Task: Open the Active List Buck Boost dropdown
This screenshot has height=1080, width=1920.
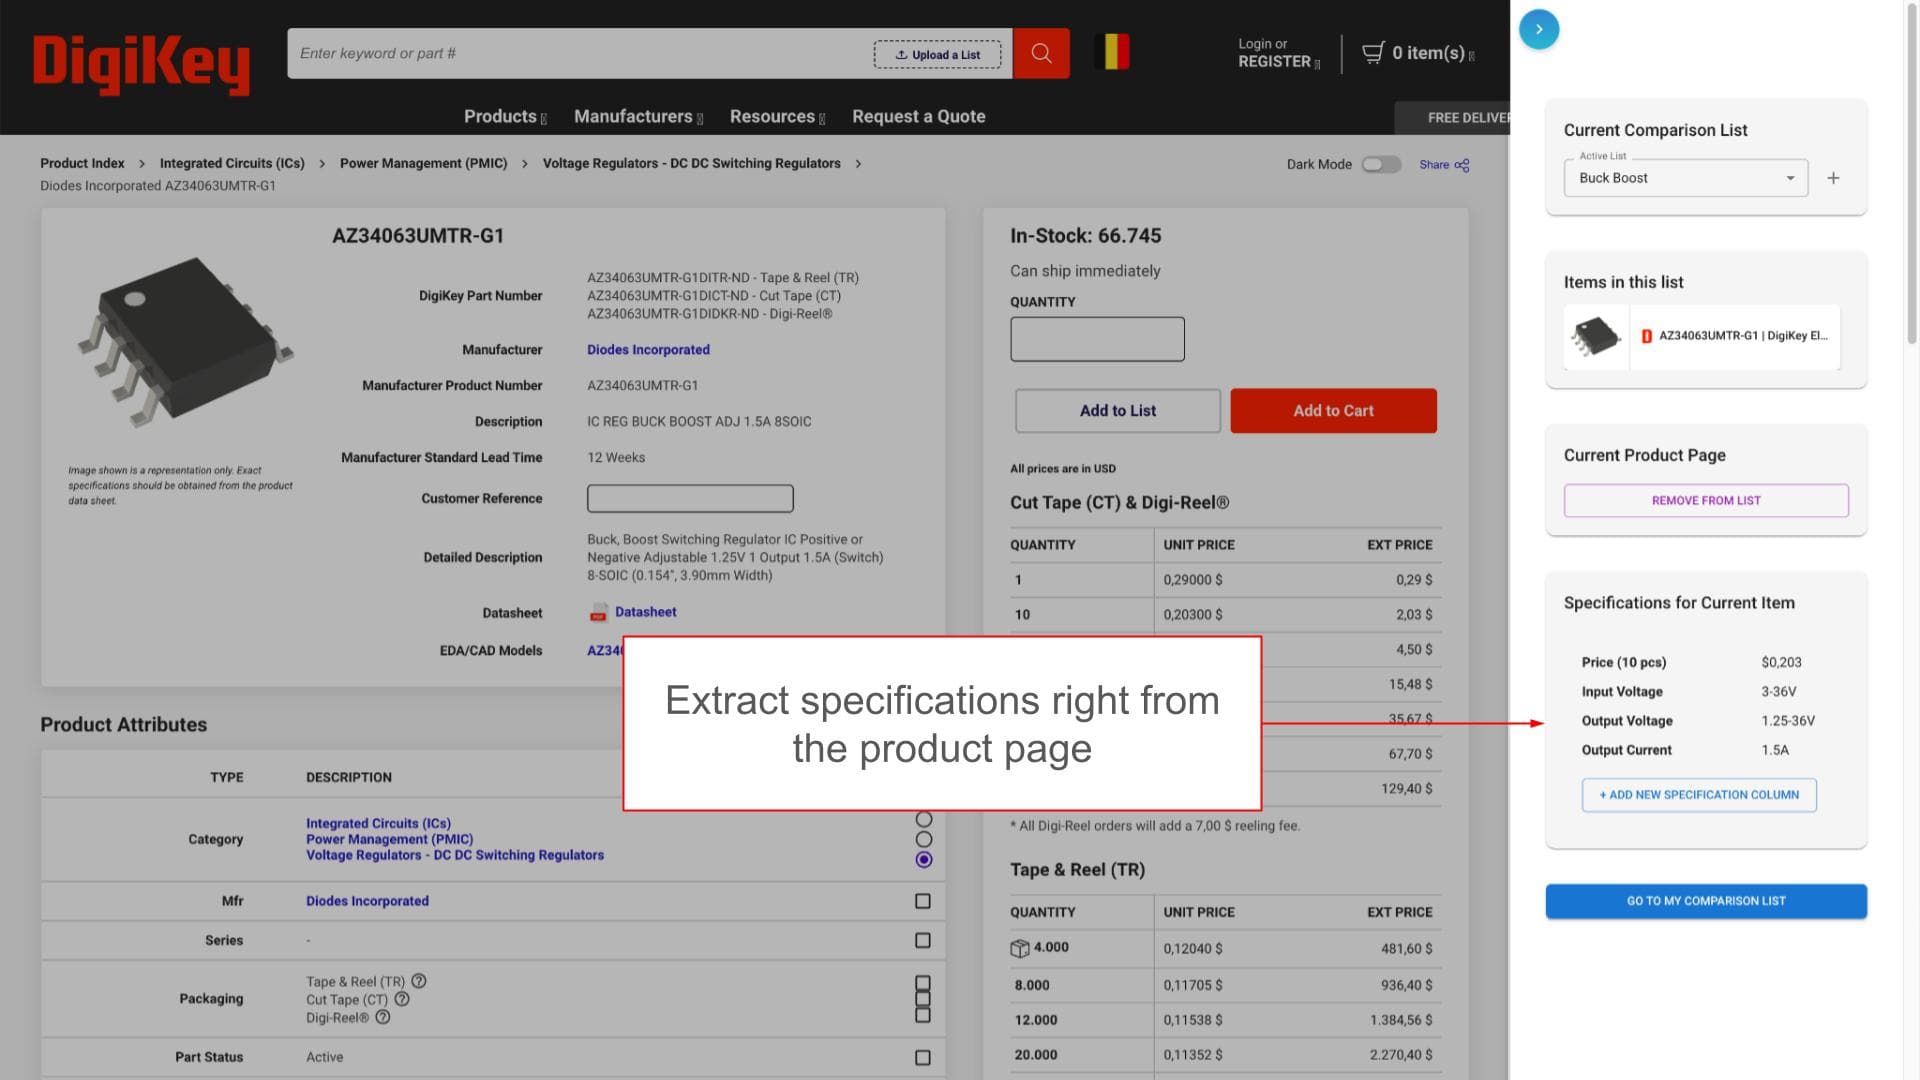Action: tap(1686, 178)
